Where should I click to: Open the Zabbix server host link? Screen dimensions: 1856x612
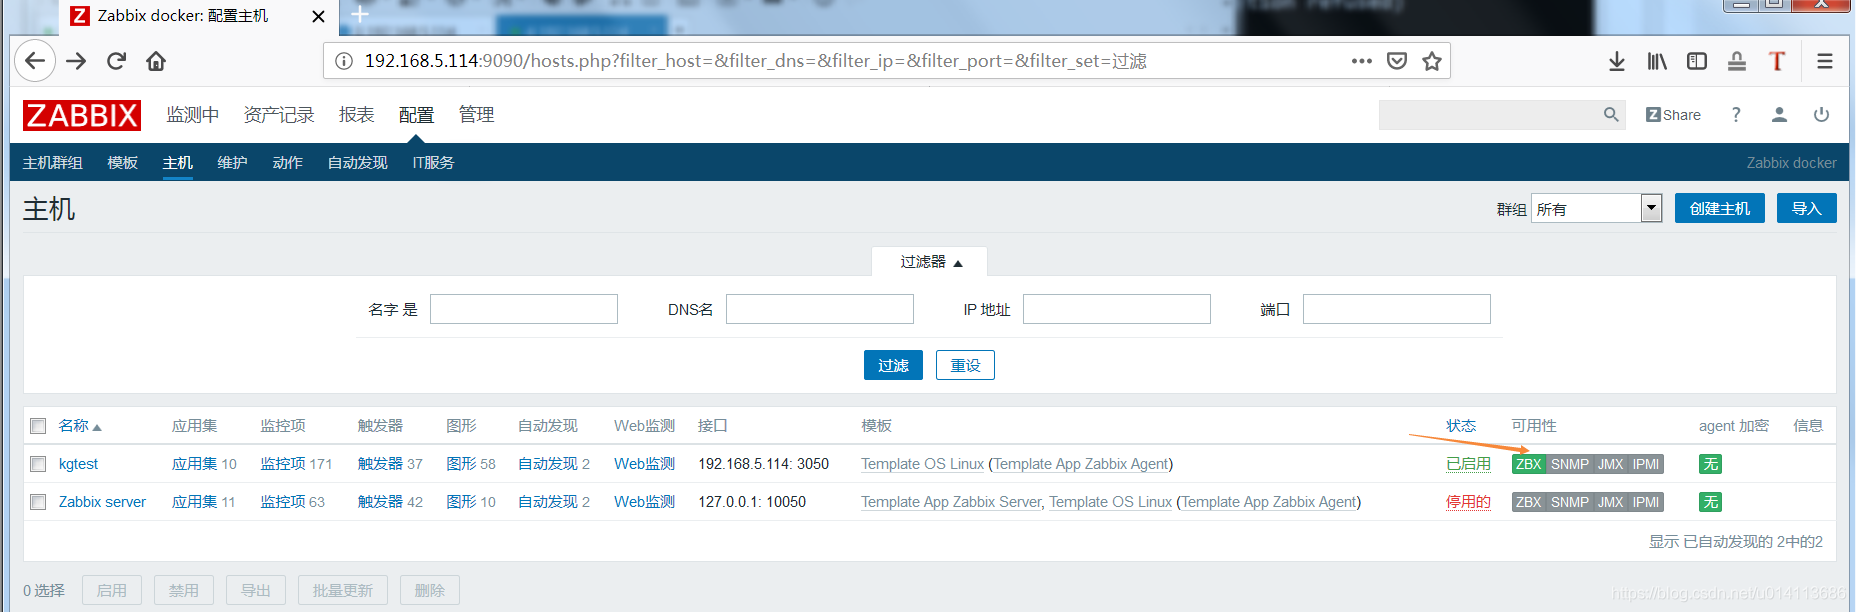click(x=102, y=502)
